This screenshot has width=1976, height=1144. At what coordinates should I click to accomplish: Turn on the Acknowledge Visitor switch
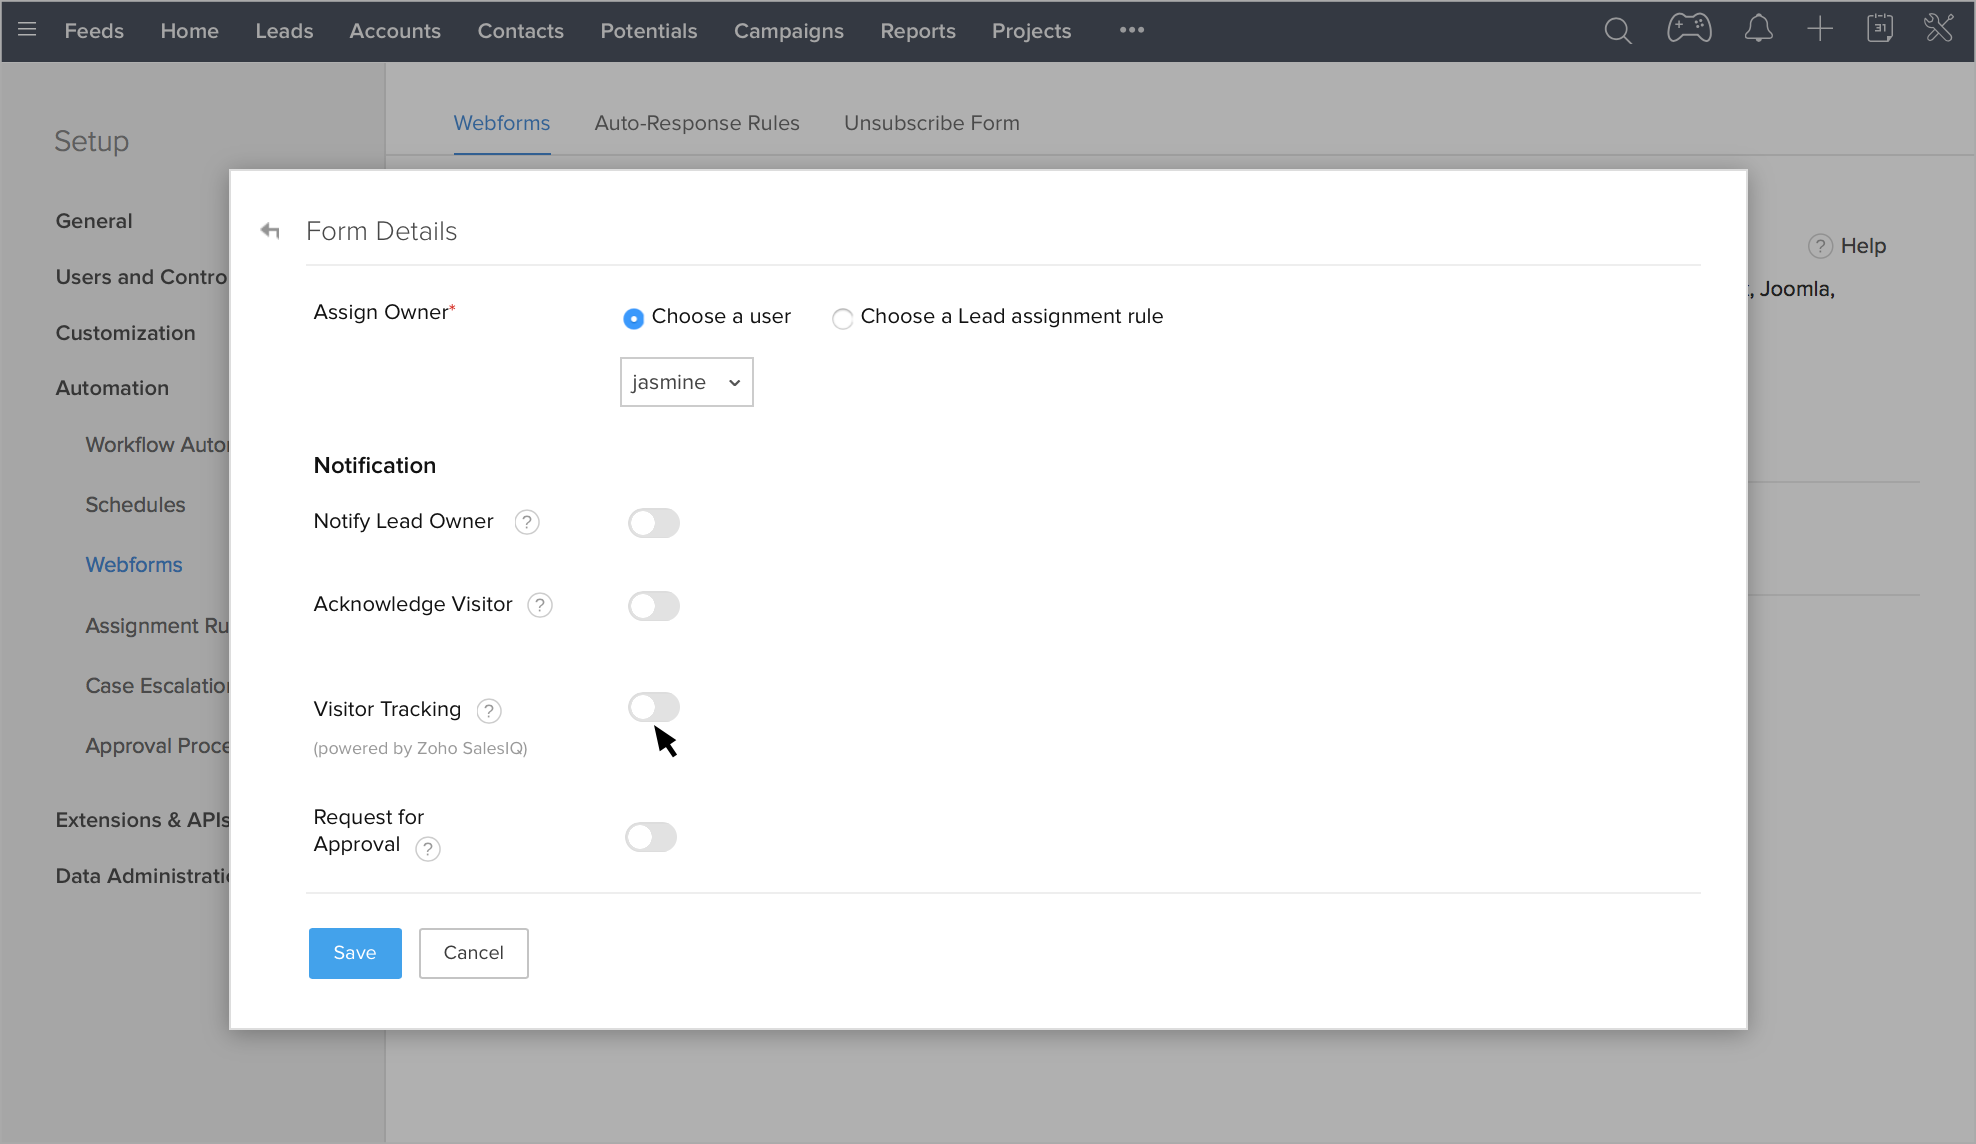click(x=654, y=606)
